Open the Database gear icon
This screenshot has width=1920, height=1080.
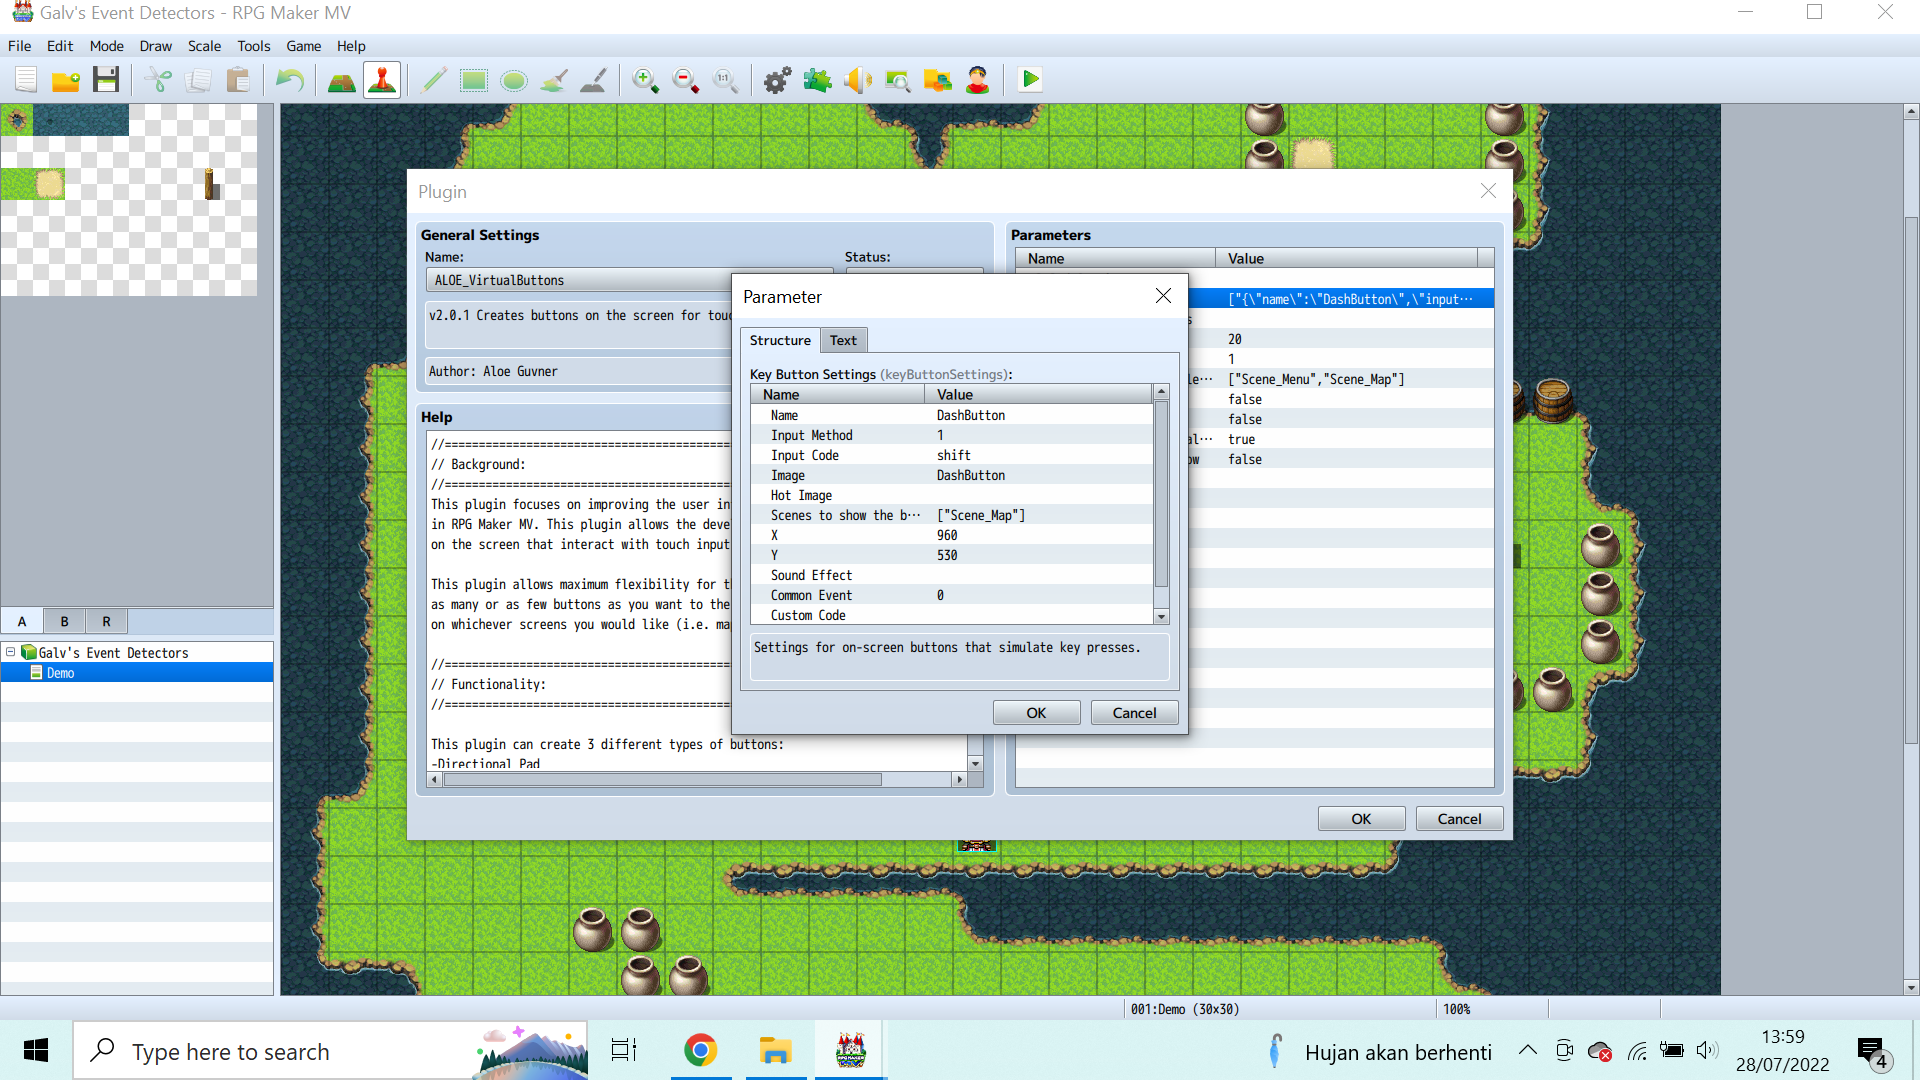[x=778, y=80]
